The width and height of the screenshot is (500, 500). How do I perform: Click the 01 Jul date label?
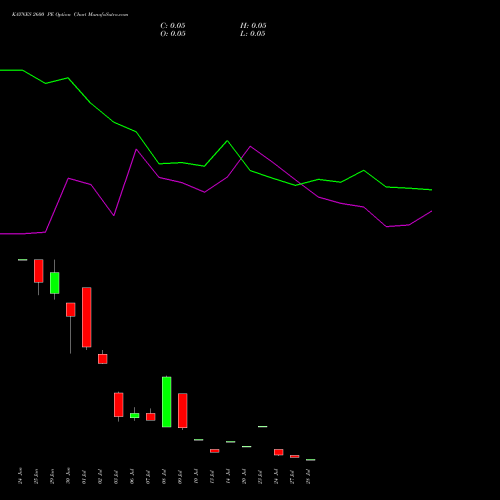85,477
